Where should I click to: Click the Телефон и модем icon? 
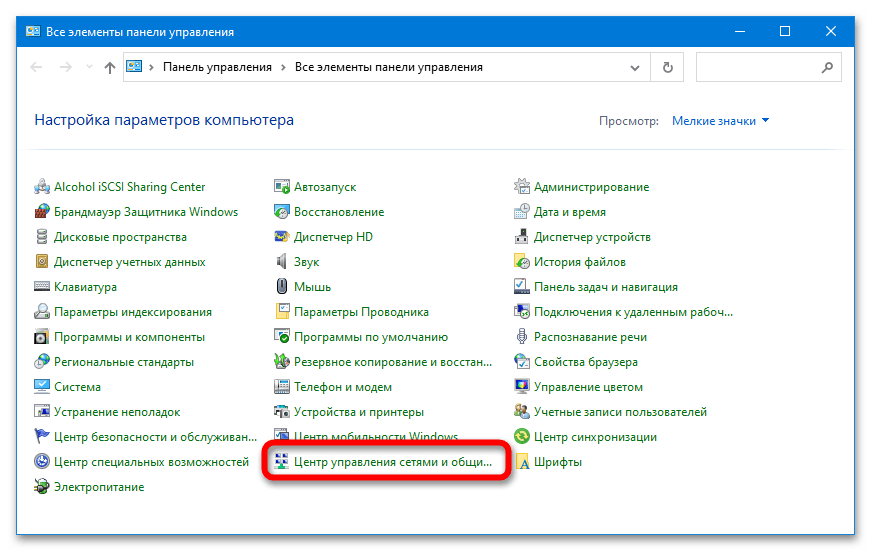282,387
